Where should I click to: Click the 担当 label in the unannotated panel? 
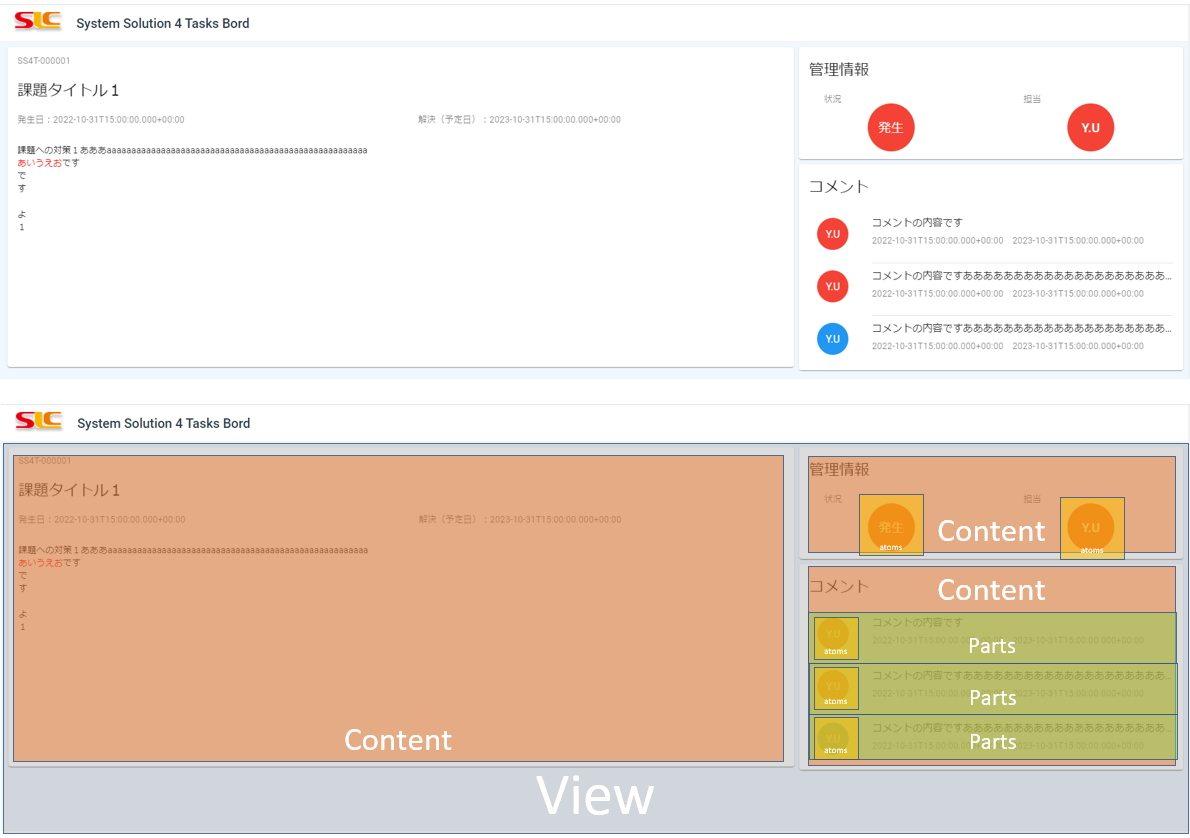1032,99
